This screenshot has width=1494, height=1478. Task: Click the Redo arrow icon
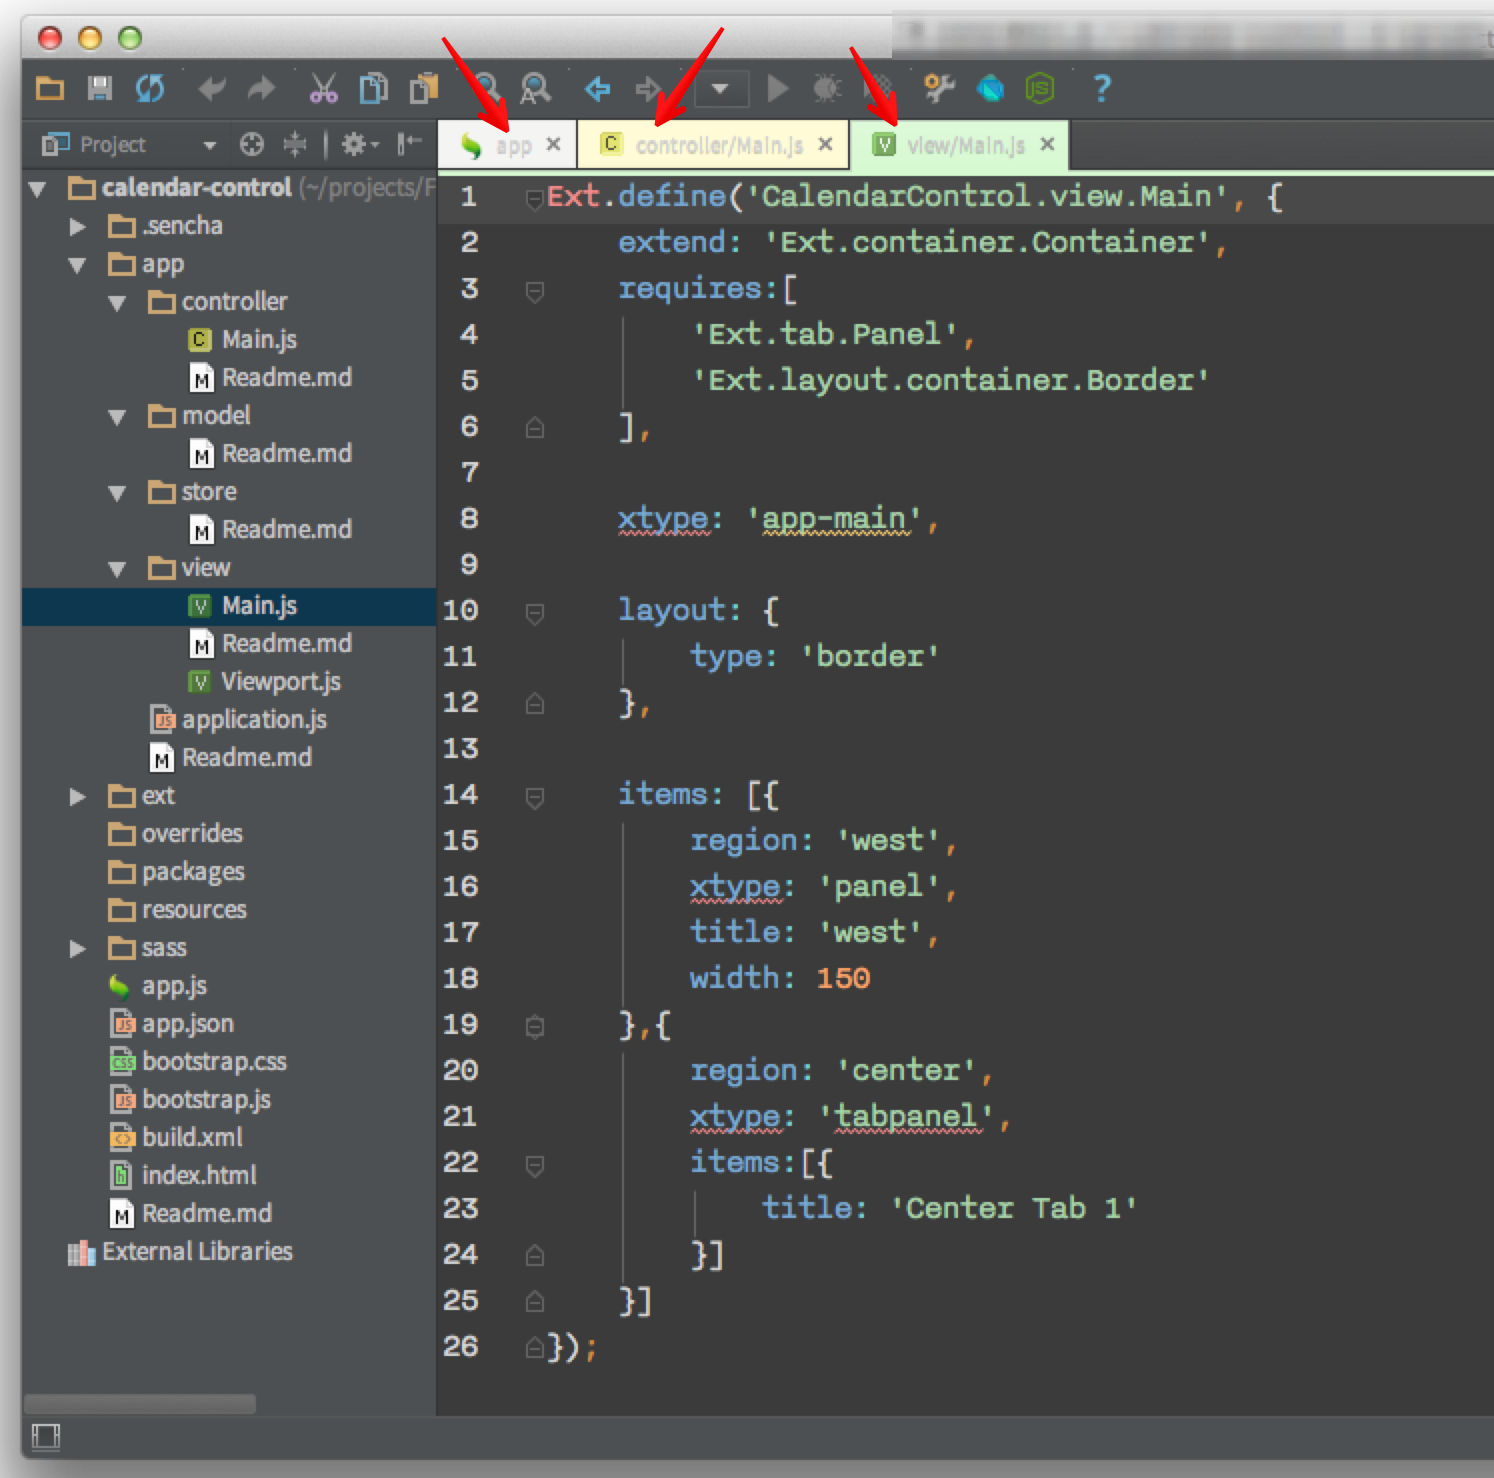[262, 89]
